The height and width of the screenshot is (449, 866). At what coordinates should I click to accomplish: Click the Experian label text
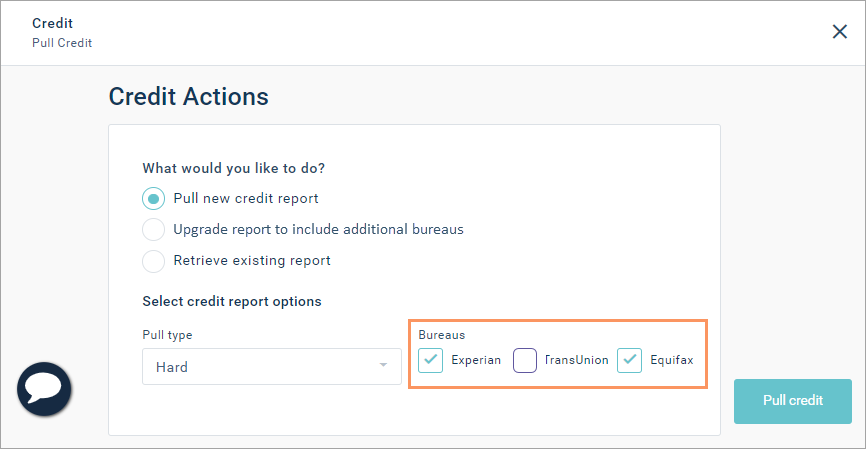476,360
